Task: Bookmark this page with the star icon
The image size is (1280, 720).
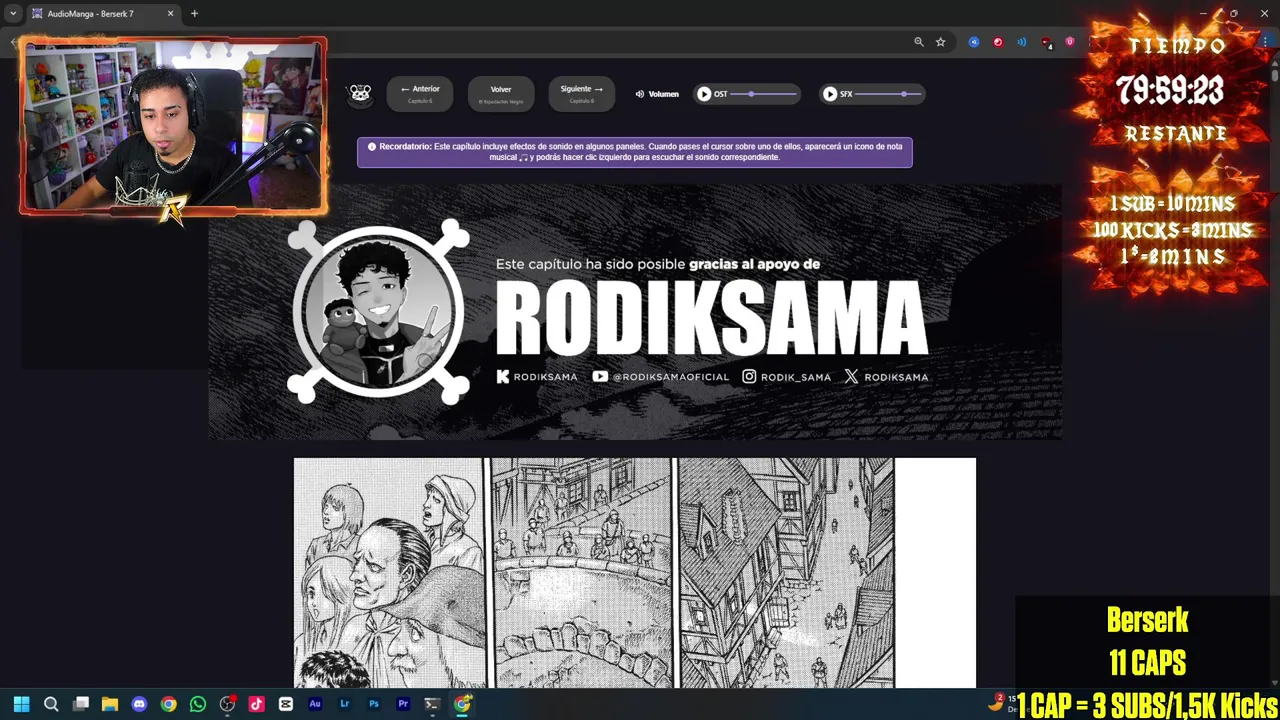Action: pyautogui.click(x=941, y=42)
